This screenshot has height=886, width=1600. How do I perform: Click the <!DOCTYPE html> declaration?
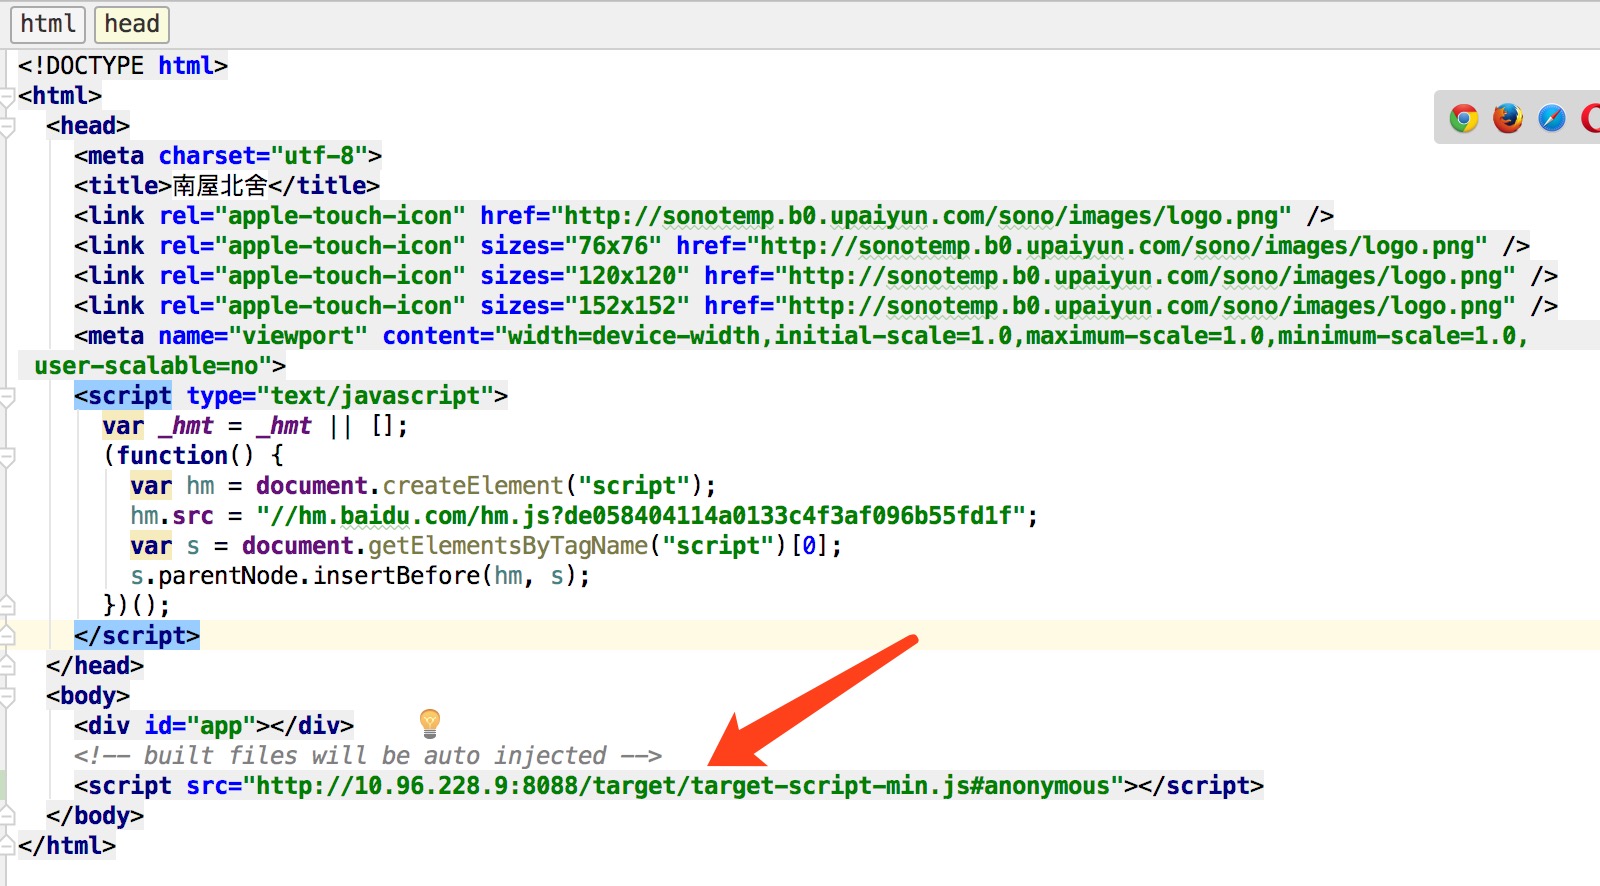[x=123, y=66]
